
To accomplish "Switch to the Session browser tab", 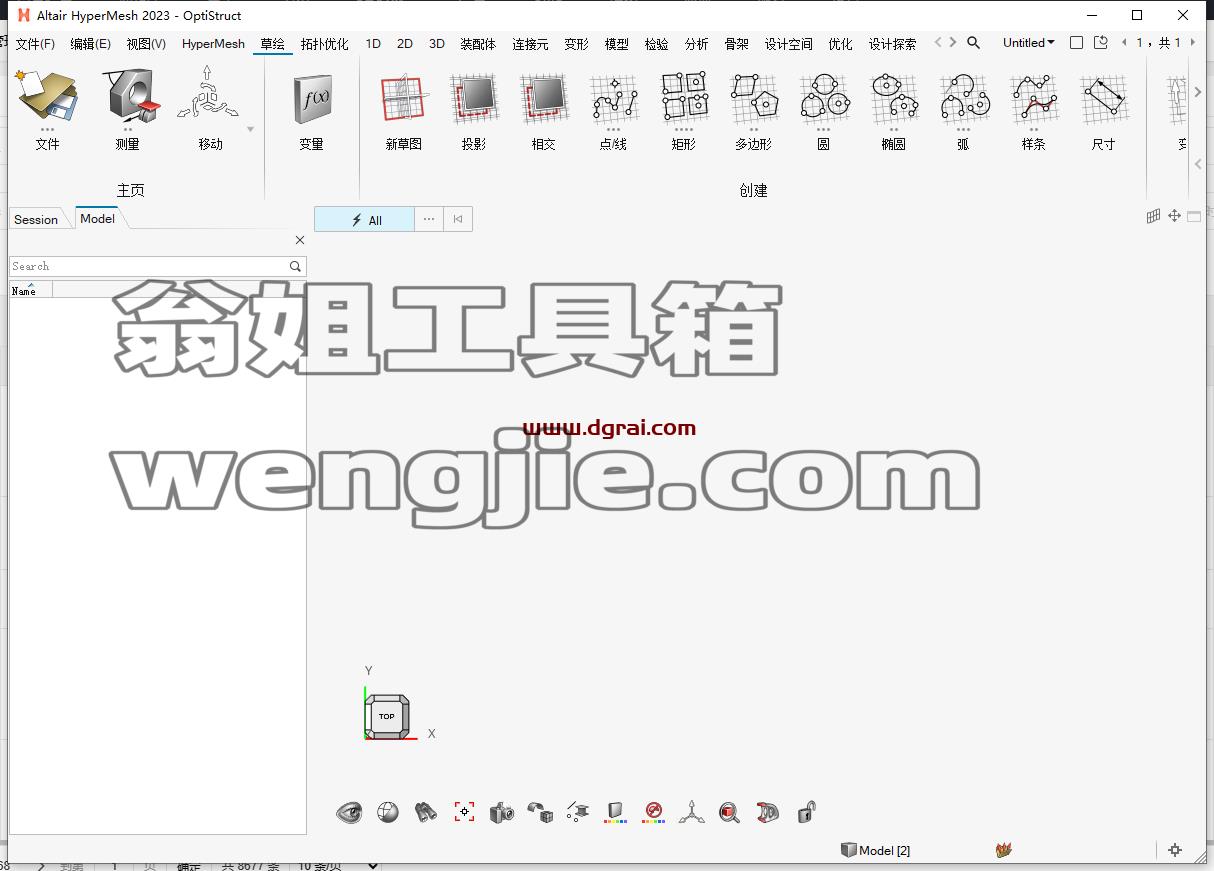I will pos(36,219).
